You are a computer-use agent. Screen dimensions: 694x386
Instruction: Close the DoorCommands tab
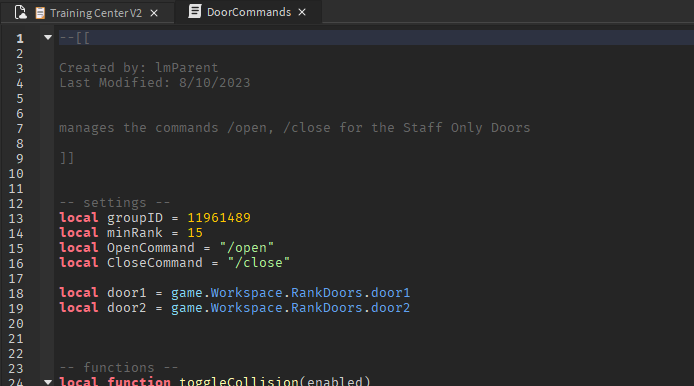click(x=302, y=12)
